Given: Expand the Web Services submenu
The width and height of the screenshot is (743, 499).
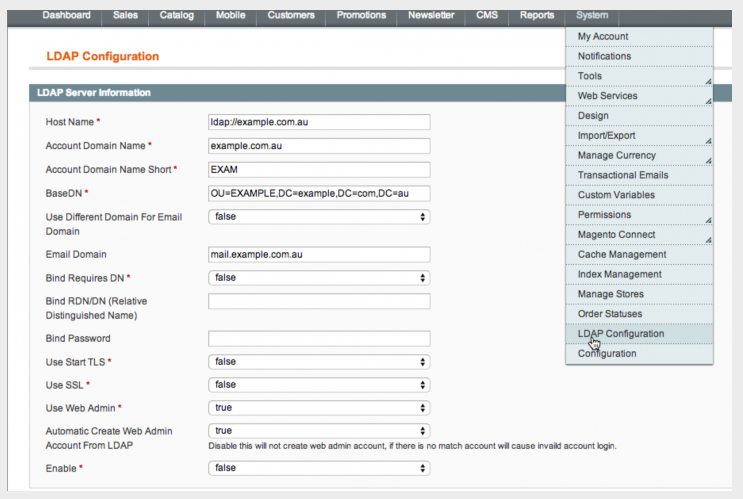Looking at the screenshot, I should click(x=639, y=96).
